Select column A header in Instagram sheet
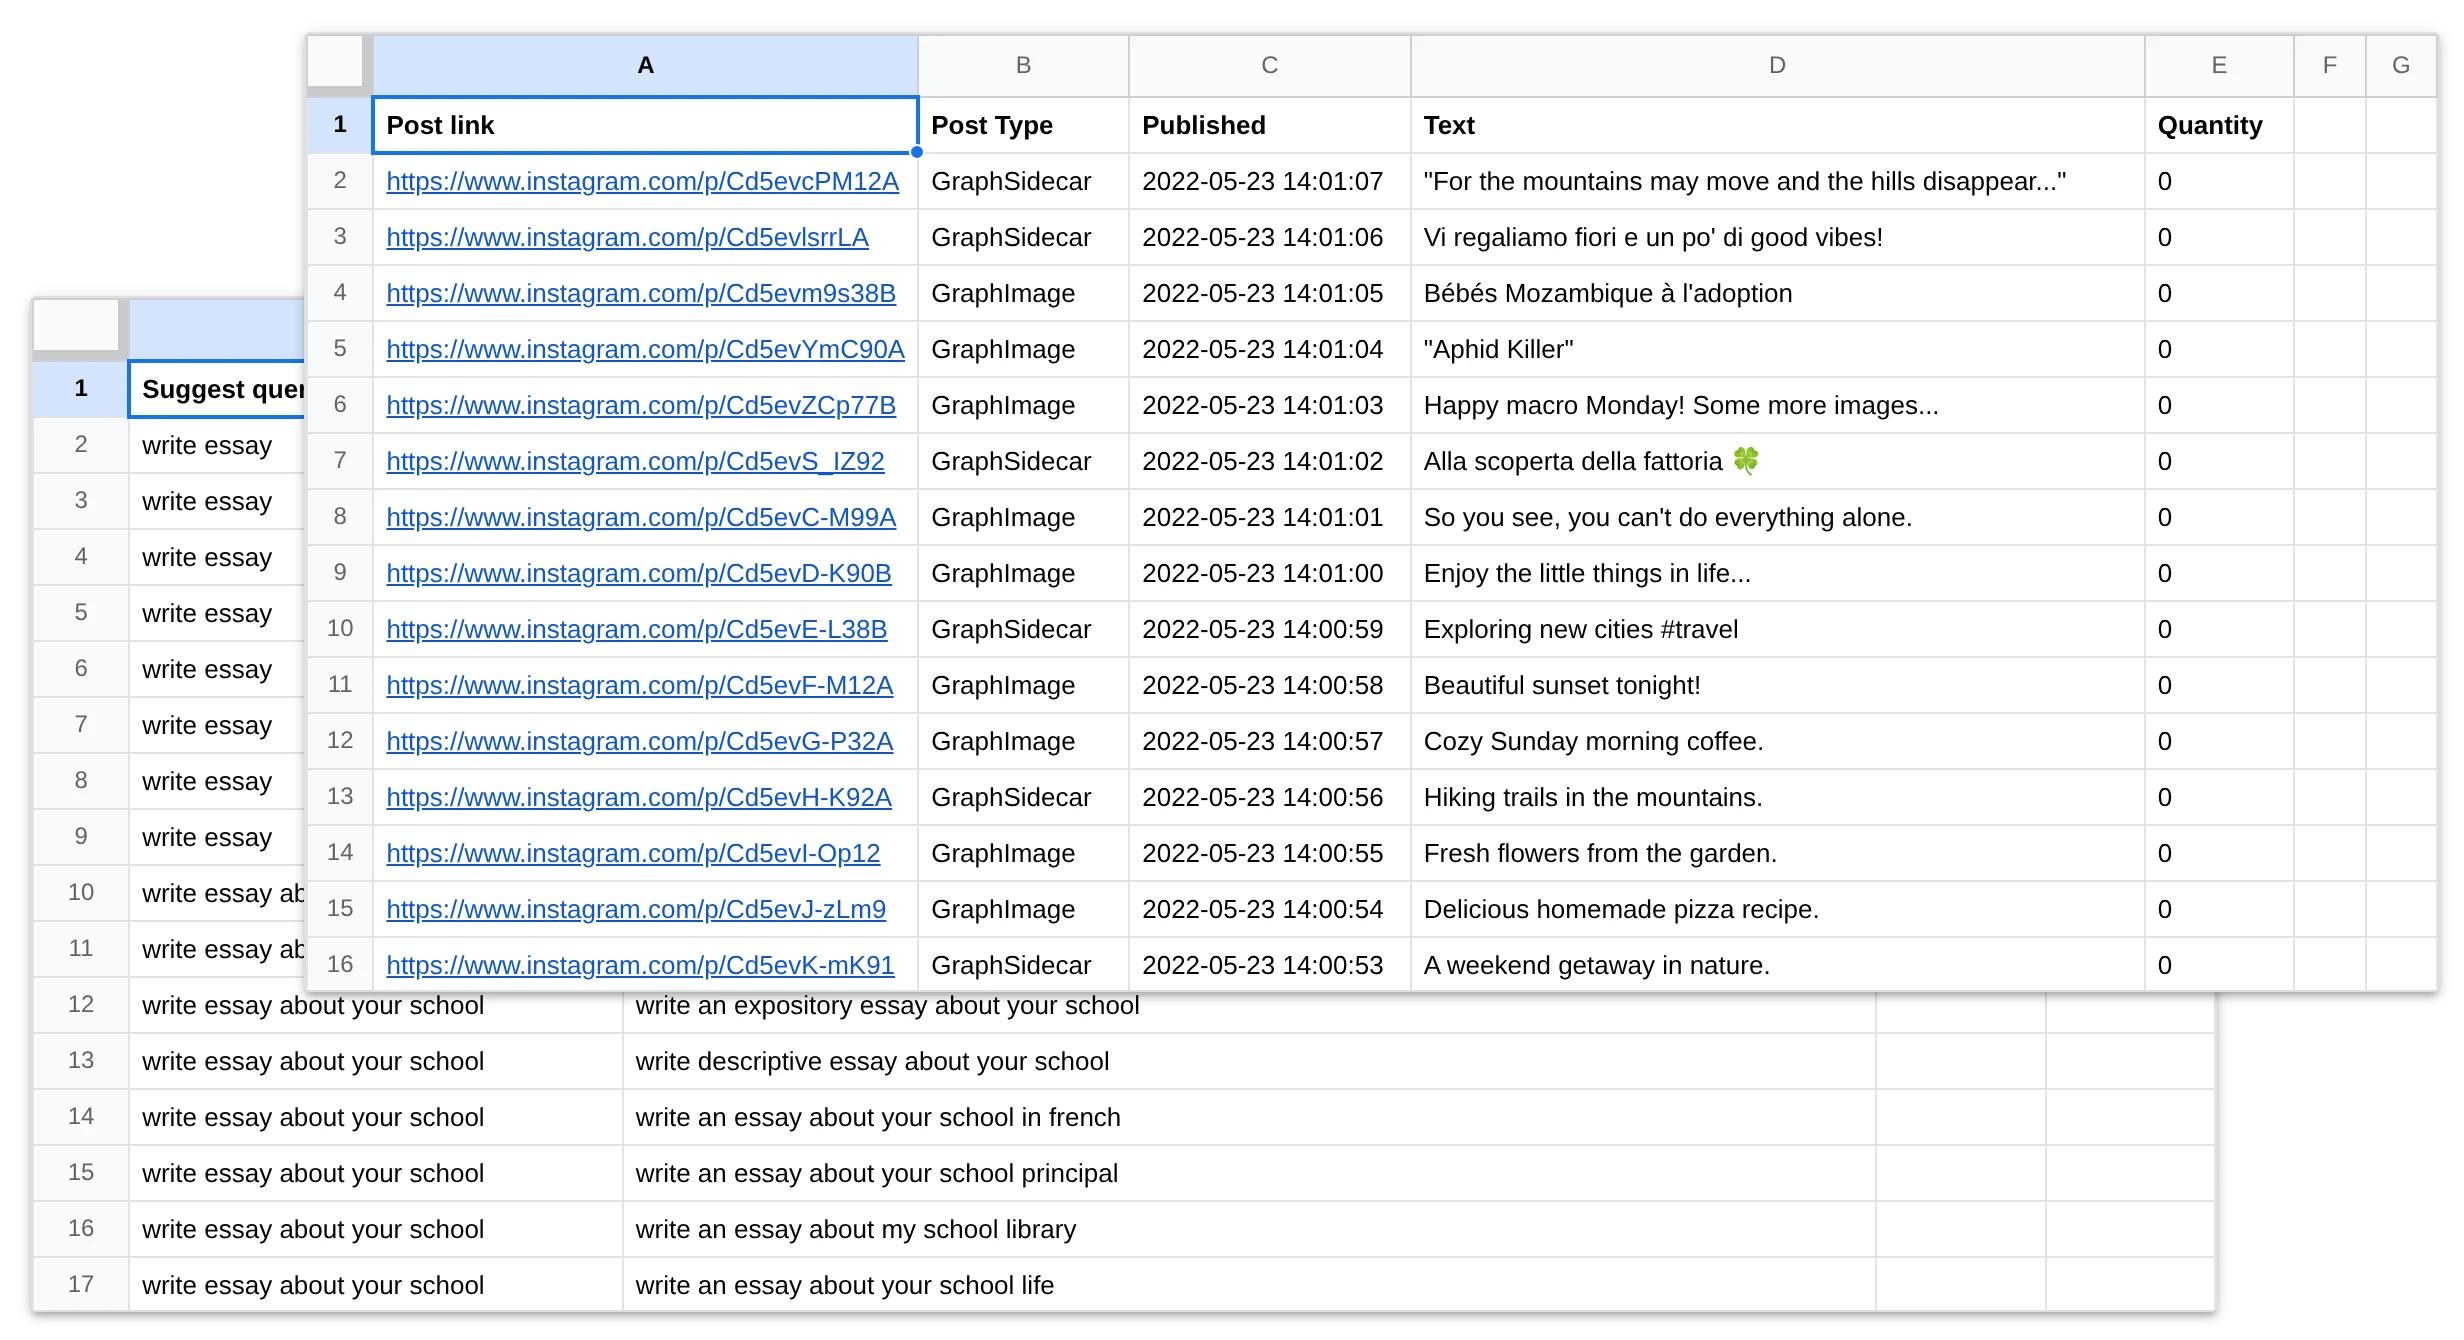 645,66
